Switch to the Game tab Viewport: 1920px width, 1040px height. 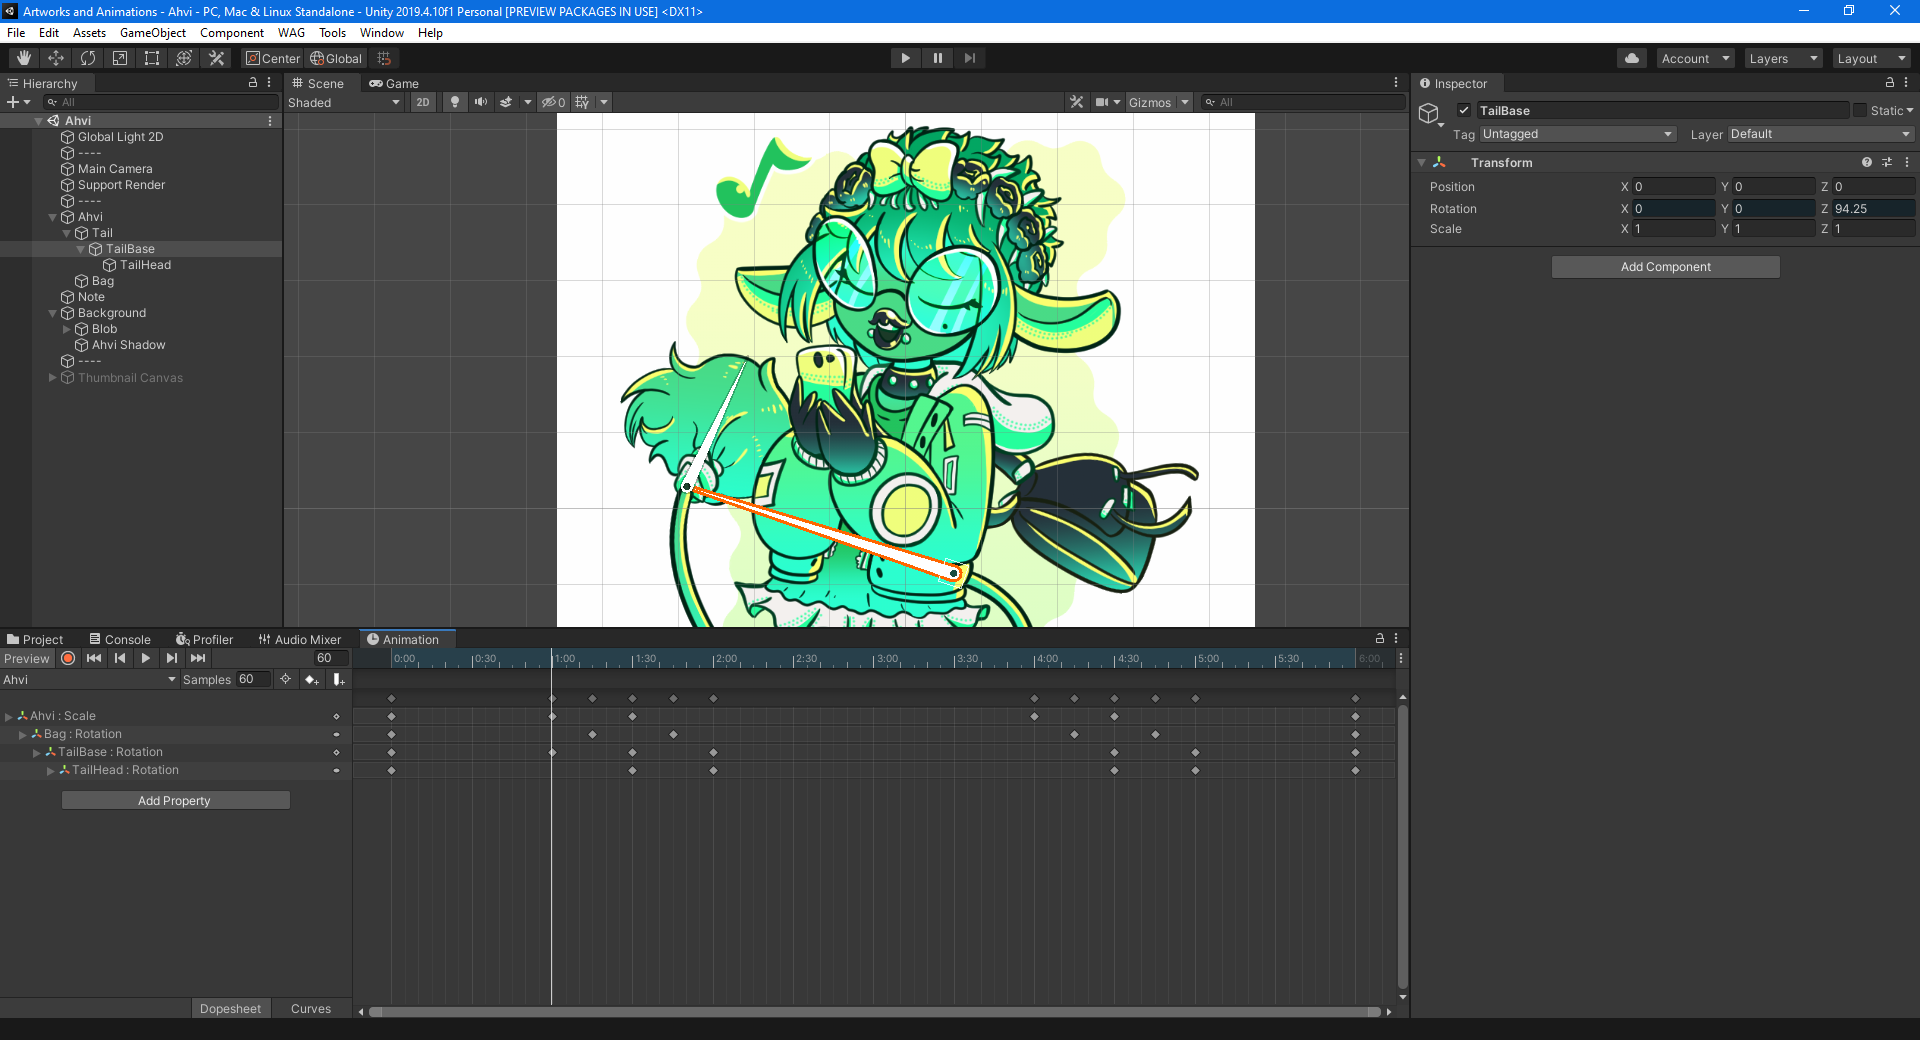pos(394,83)
